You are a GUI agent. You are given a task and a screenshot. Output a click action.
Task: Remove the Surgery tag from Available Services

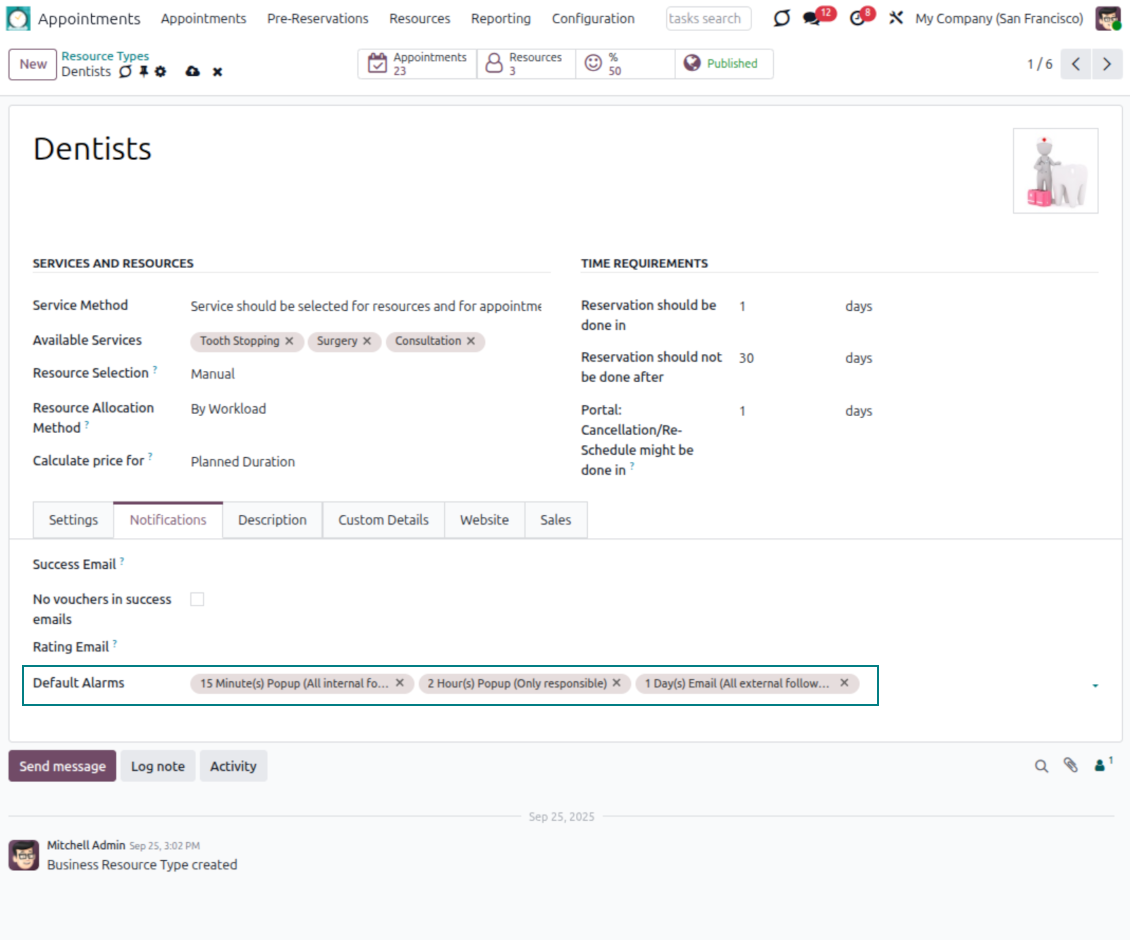tap(367, 341)
